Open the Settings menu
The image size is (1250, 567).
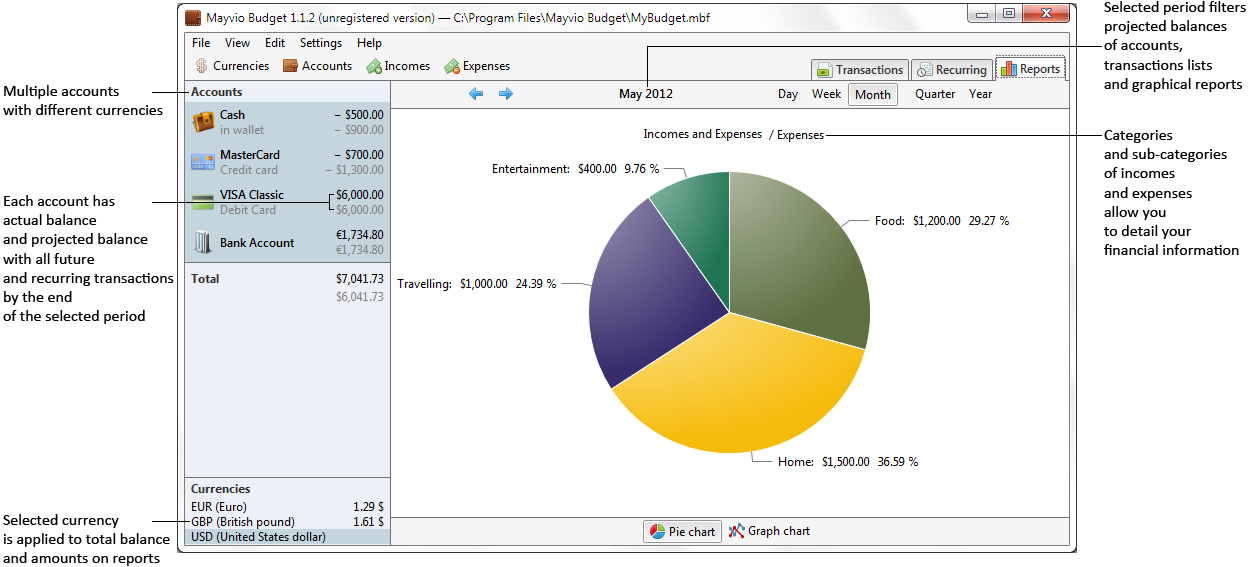[320, 43]
